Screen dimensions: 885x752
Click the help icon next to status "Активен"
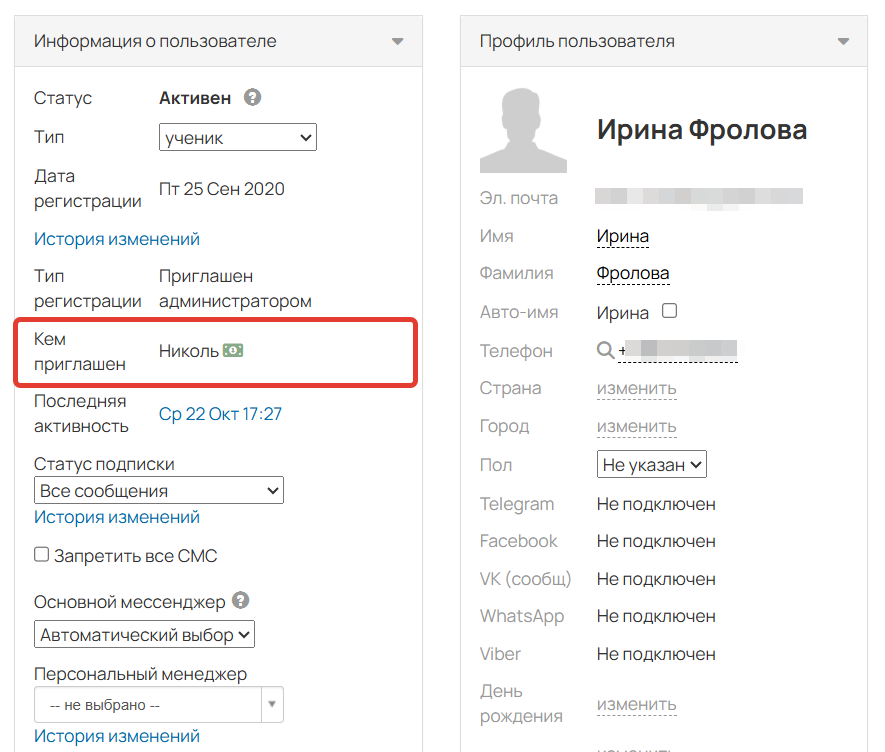(252, 98)
